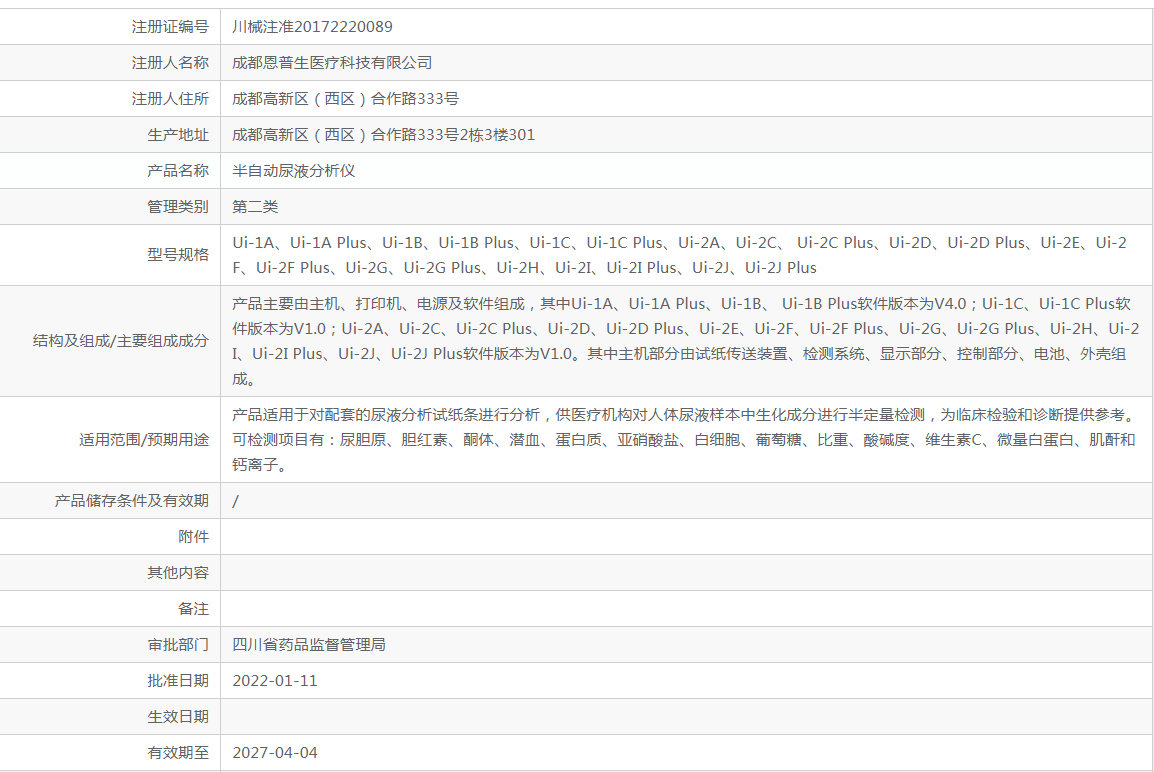Click the model list starting Ui-1A
Screen dimensions: 1154x772
click(679, 255)
